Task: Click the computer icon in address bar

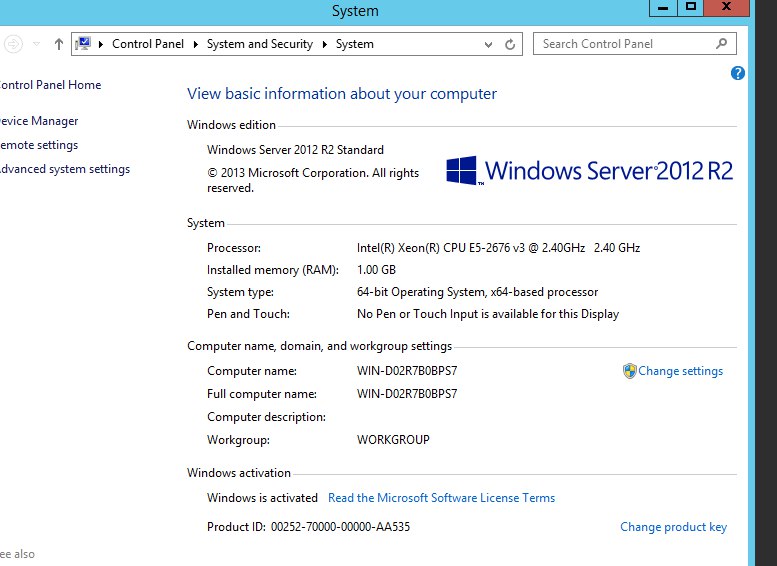Action: click(83, 44)
